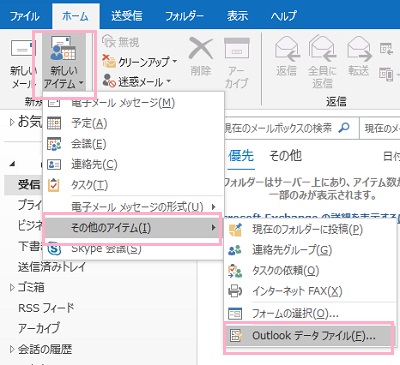Switch to the Send/Receive (送受信) tab
The height and width of the screenshot is (365, 400).
click(x=127, y=16)
